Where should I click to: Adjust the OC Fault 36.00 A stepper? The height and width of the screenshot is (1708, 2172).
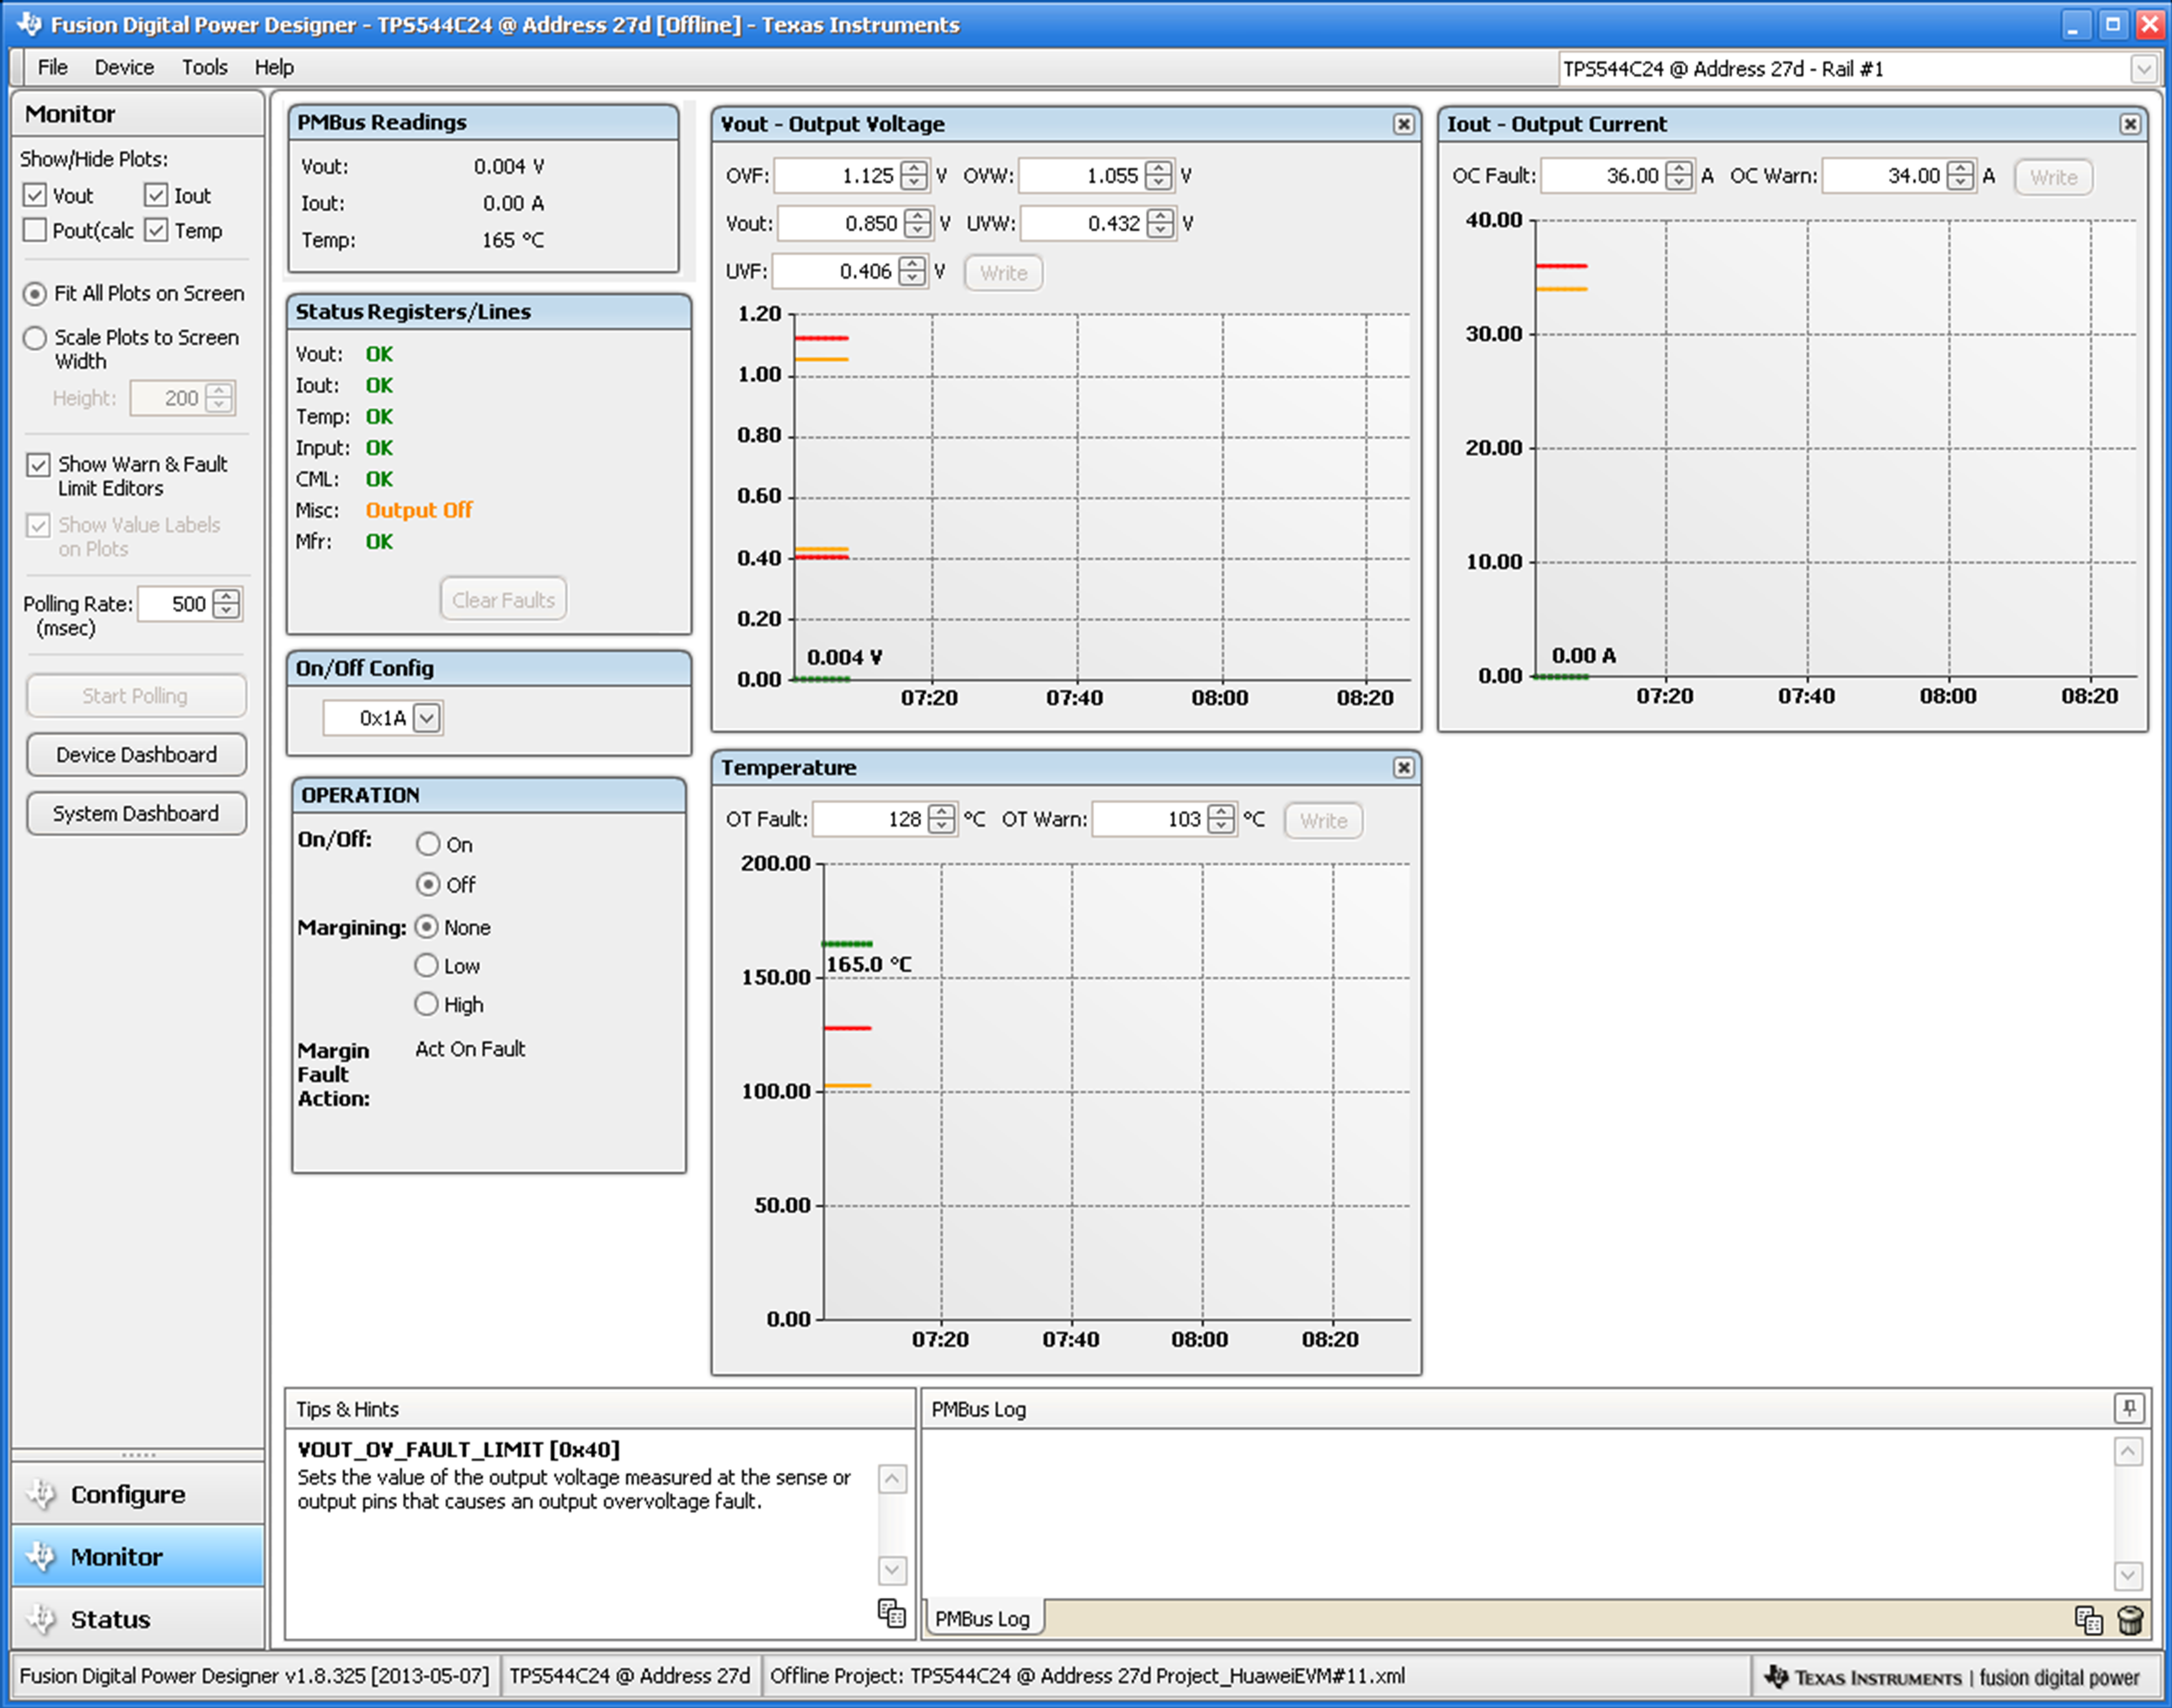(1679, 176)
